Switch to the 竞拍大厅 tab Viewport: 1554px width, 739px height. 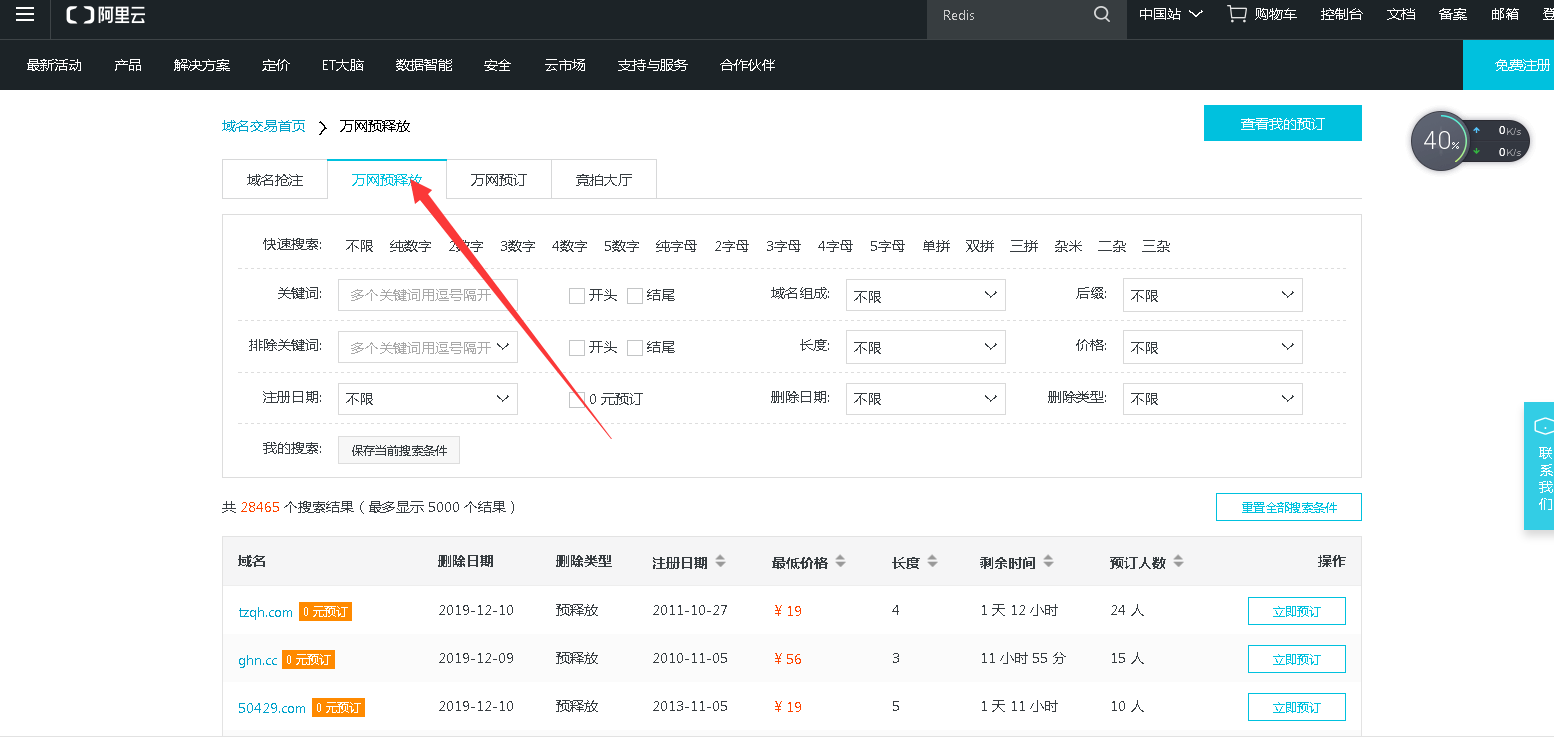click(604, 179)
